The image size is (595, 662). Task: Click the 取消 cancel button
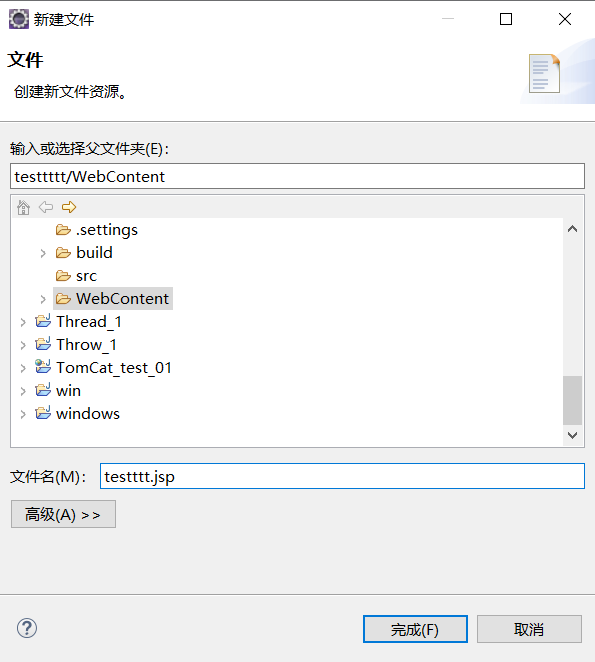coord(529,629)
